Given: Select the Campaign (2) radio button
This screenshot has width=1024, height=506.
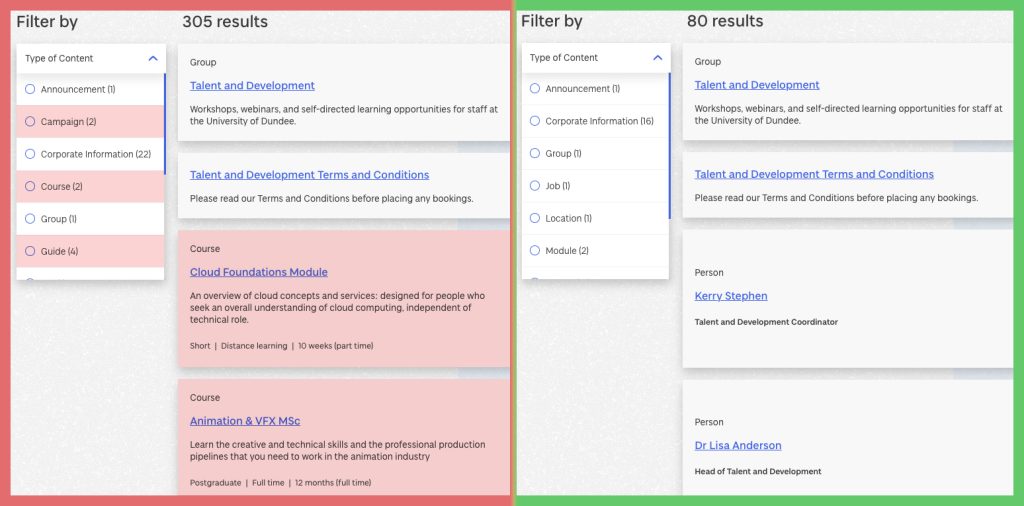Looking at the screenshot, I should (x=31, y=122).
